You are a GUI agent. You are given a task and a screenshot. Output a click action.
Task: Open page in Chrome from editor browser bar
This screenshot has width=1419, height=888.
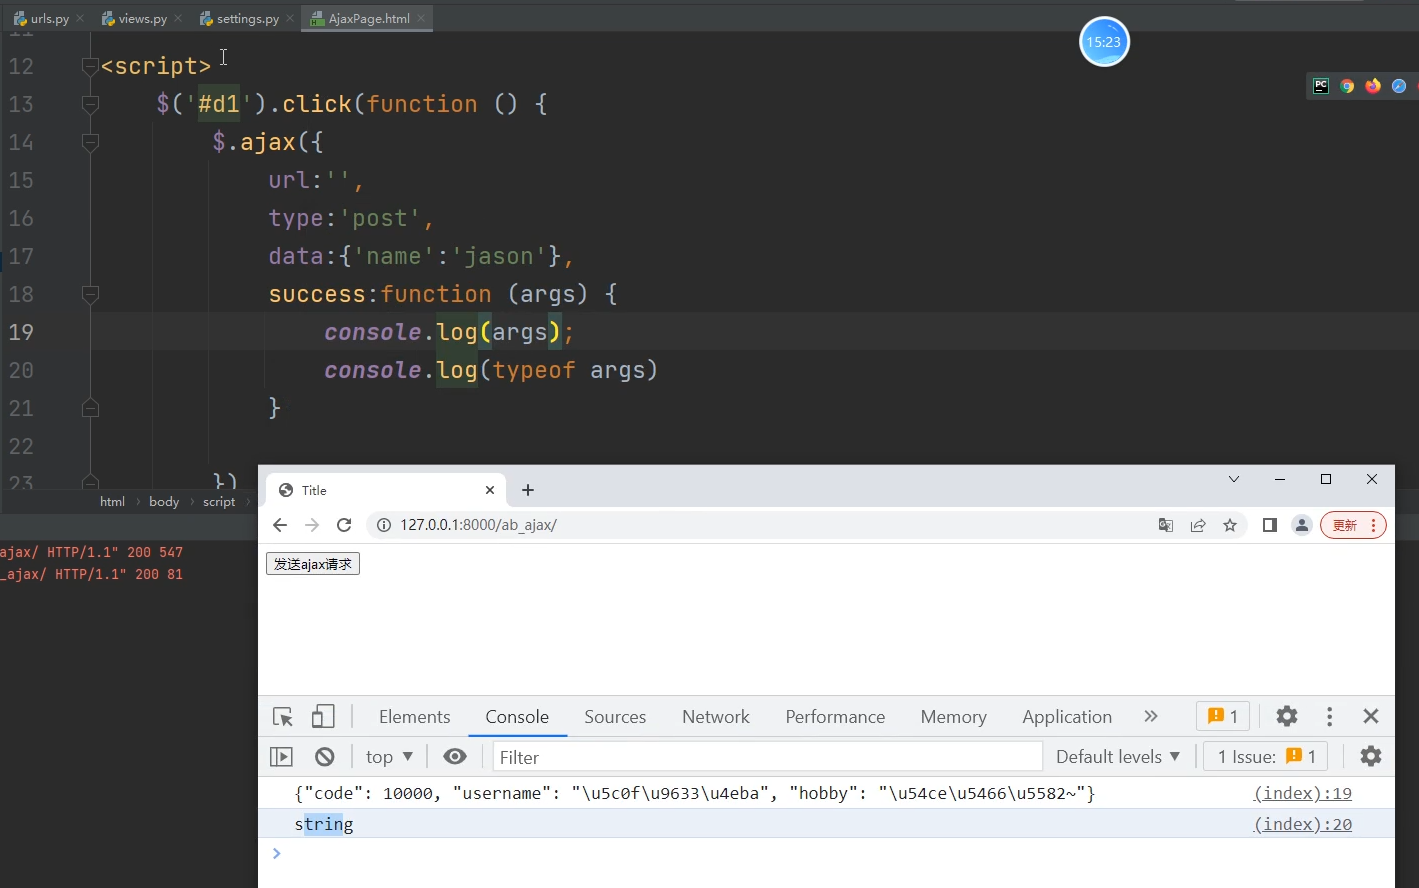(x=1347, y=86)
